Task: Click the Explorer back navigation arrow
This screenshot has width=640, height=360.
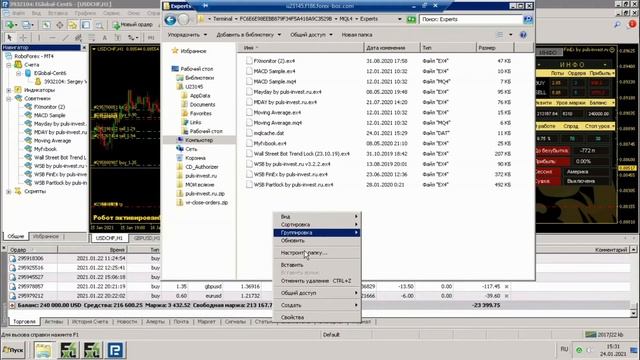Action: [x=170, y=19]
